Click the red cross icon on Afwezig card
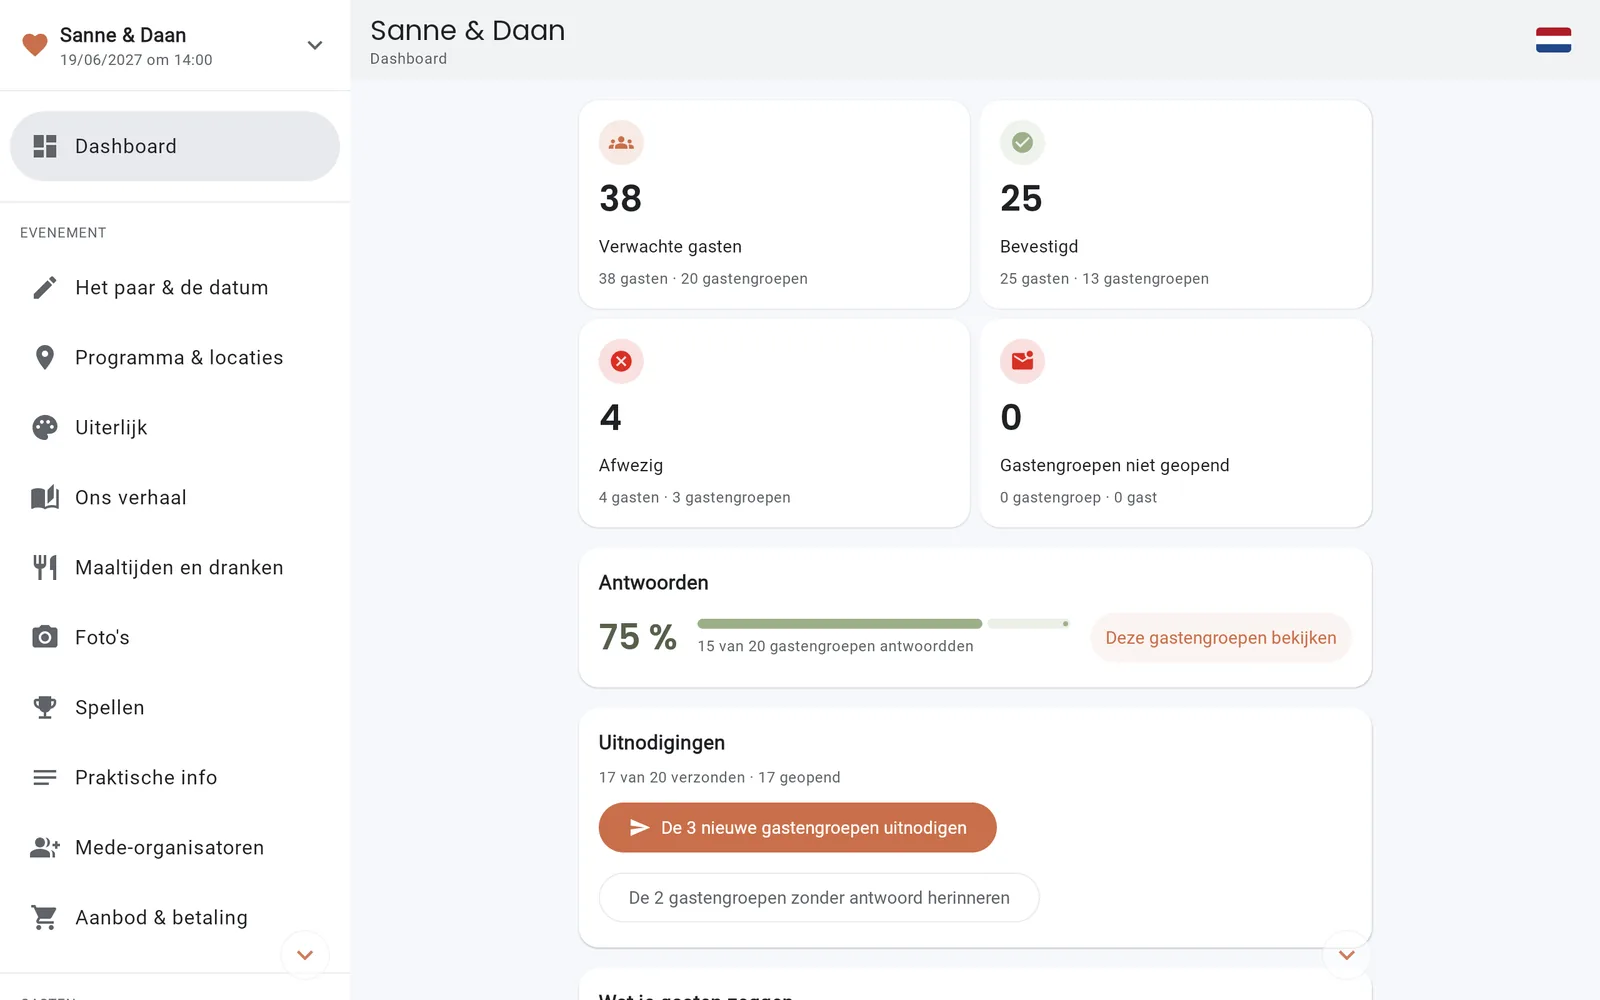 [x=621, y=361]
